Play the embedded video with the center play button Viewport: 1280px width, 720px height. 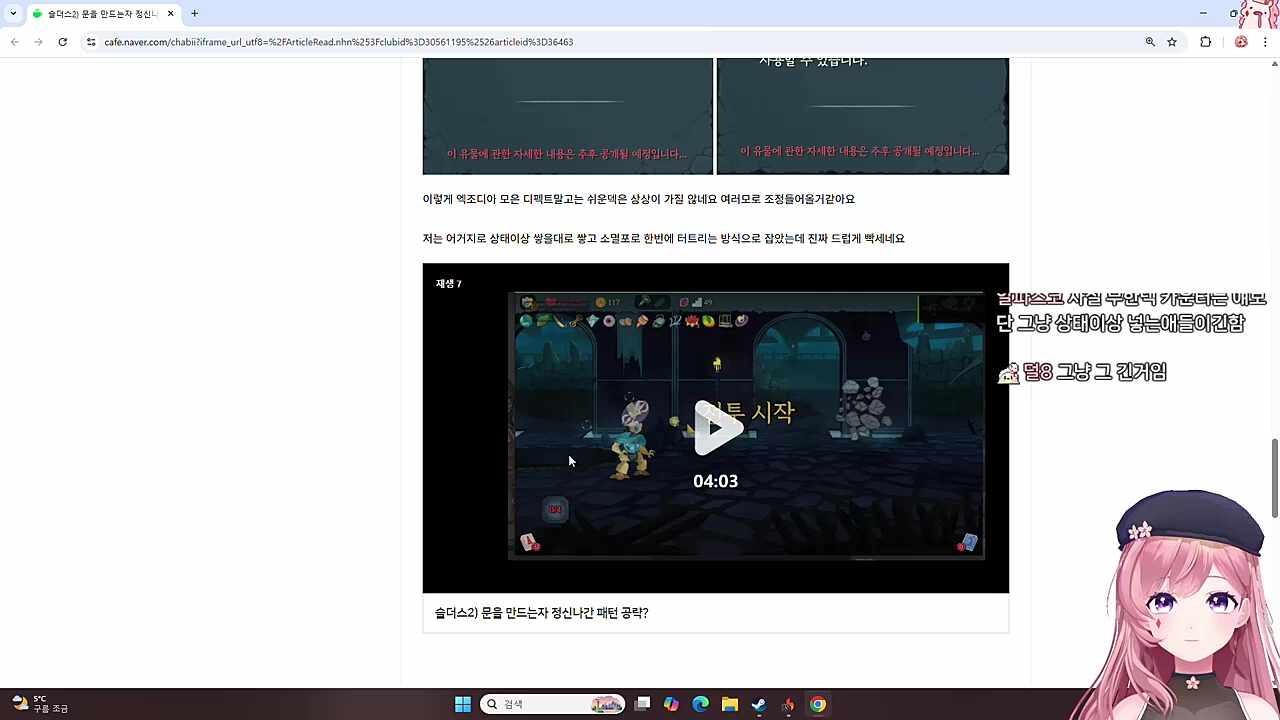point(717,427)
